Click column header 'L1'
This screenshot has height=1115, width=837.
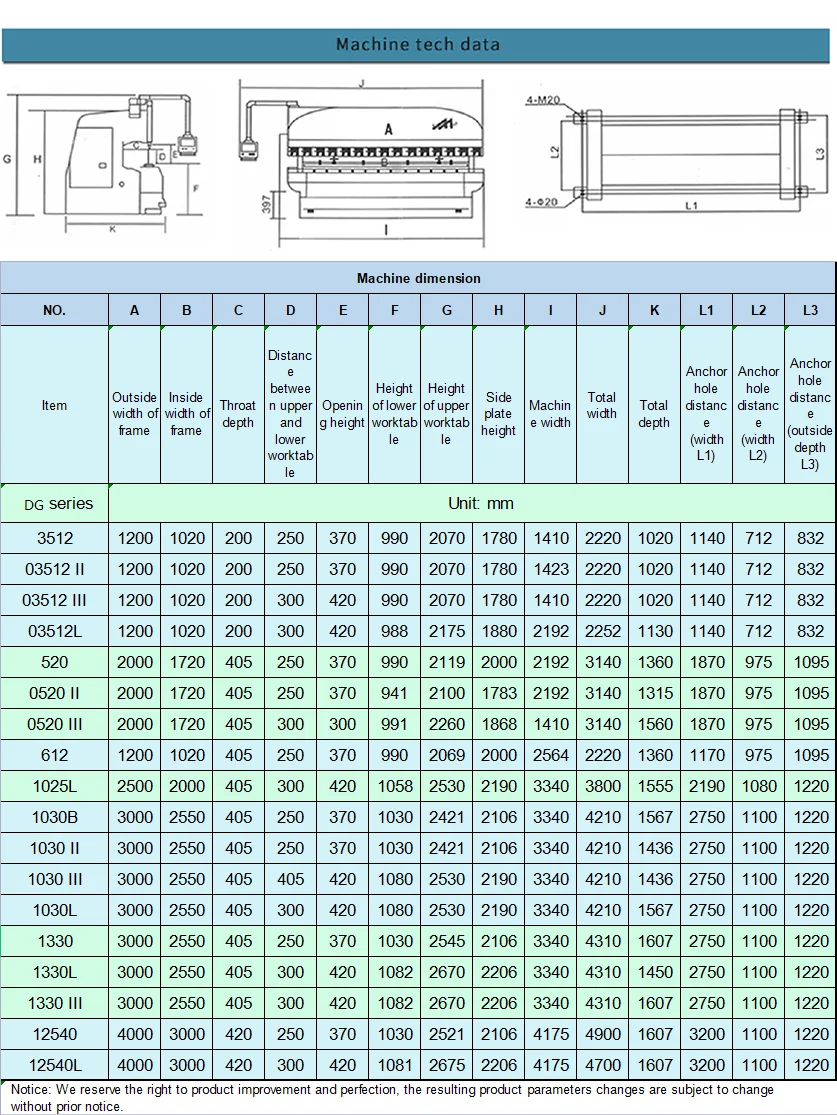pos(706,310)
